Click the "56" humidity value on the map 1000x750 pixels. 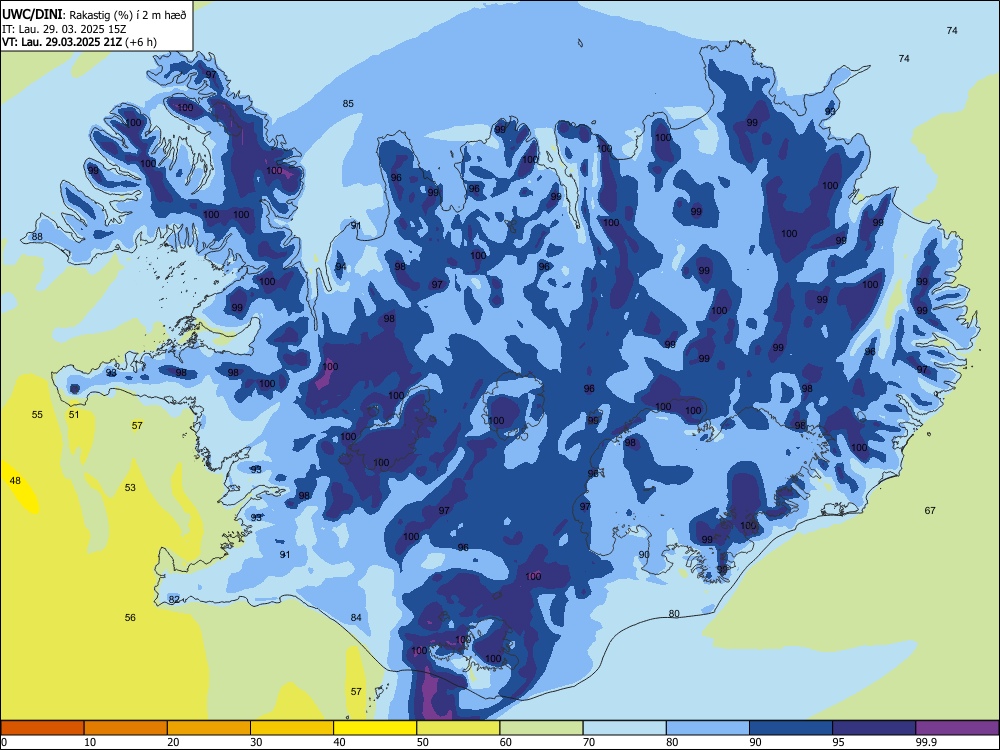130,617
